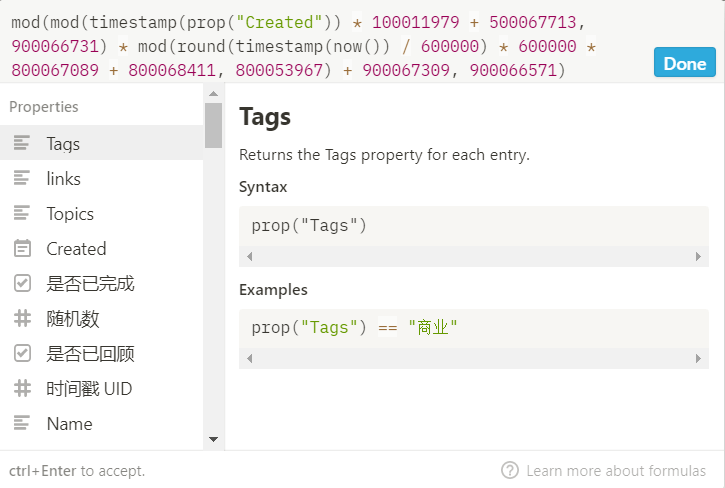This screenshot has width=725, height=488.
Task: Click the text icon beside Tags
Action: (22, 144)
